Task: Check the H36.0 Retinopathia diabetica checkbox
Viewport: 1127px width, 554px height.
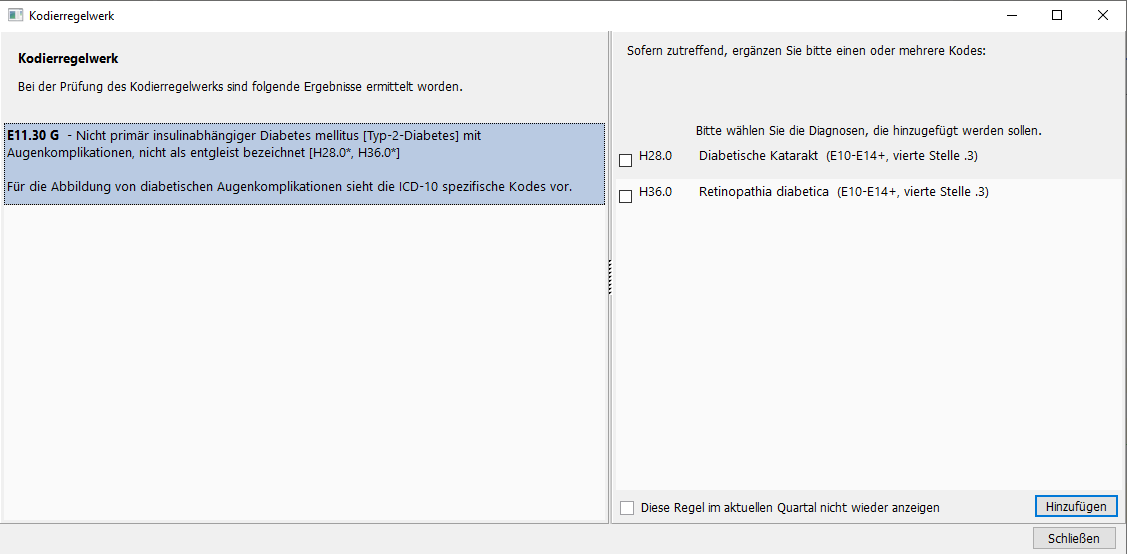Action: [x=625, y=196]
